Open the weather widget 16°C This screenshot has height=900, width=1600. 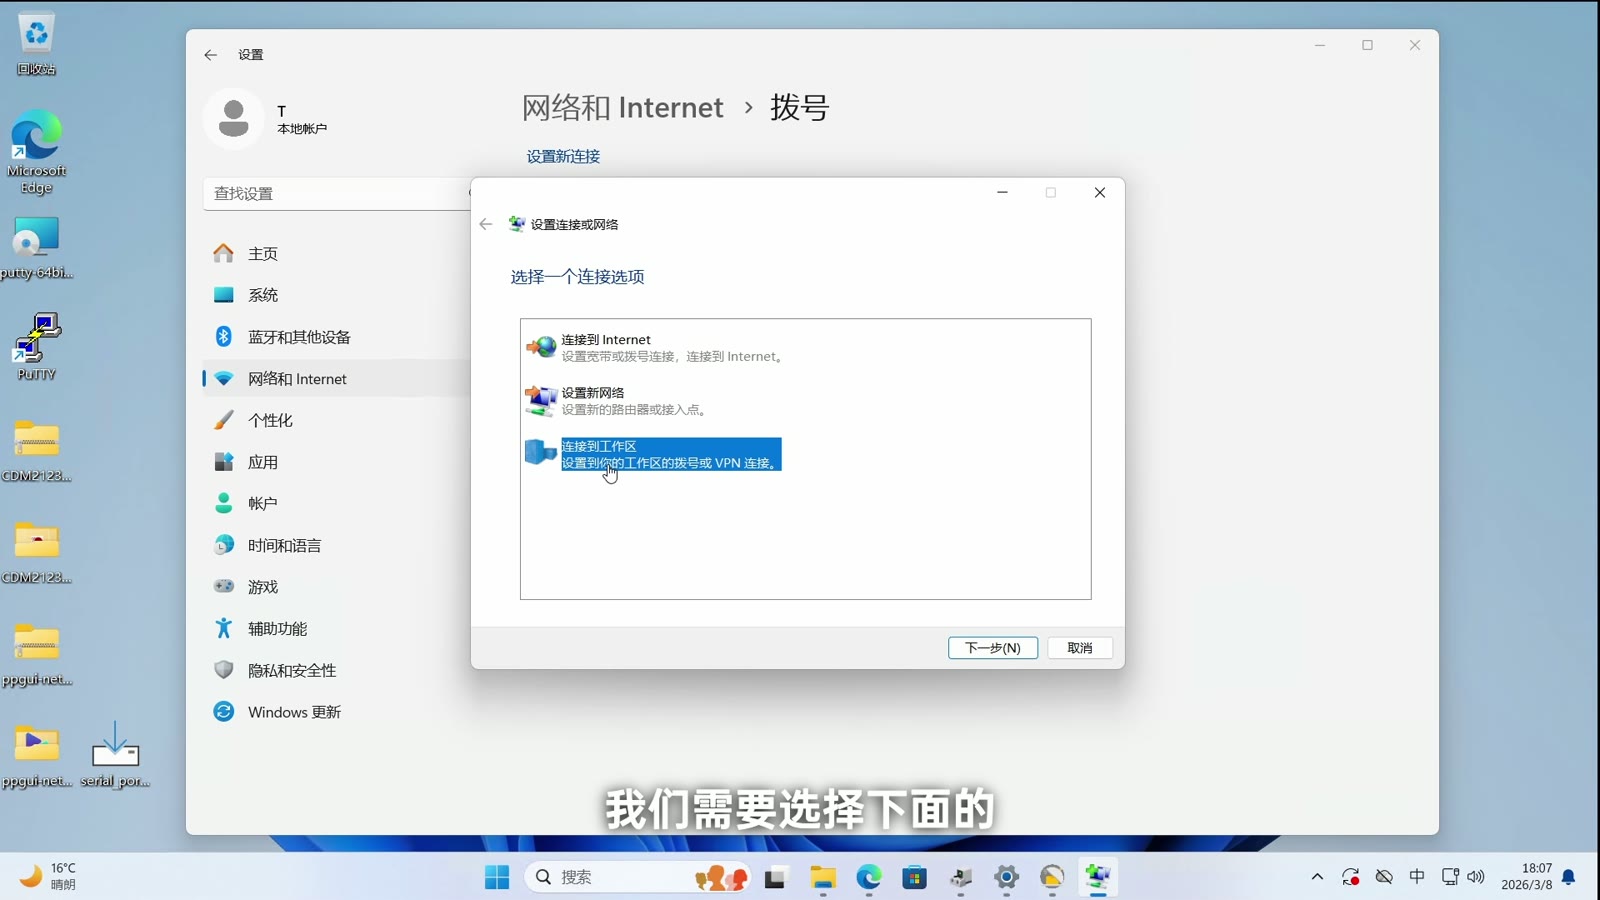(48, 876)
